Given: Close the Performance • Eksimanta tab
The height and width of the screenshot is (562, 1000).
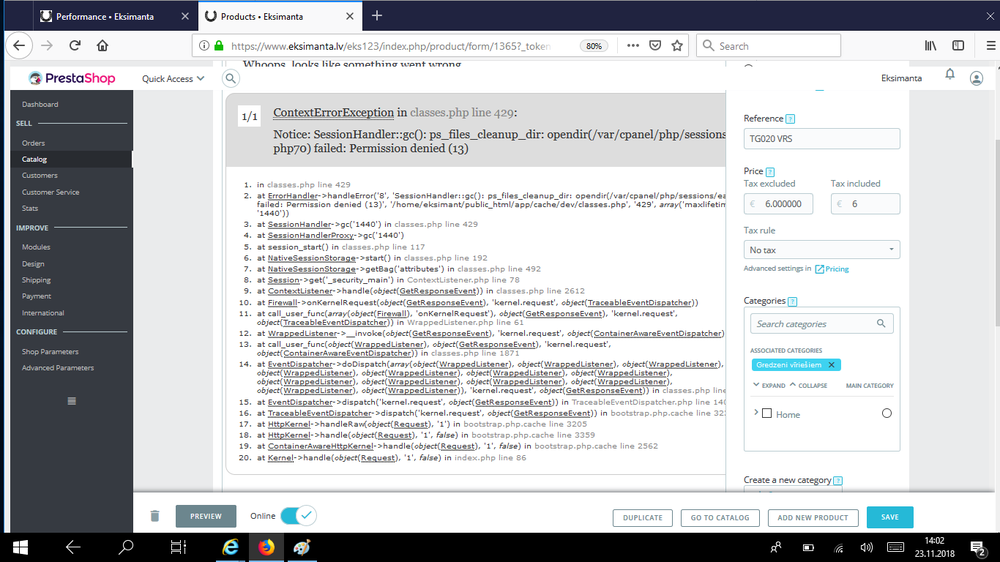Looking at the screenshot, I should [x=185, y=16].
